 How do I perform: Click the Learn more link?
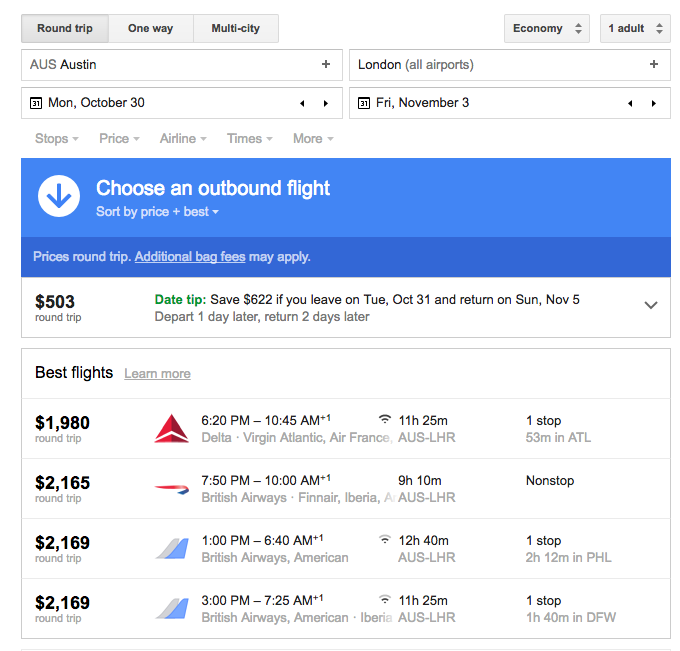(157, 374)
